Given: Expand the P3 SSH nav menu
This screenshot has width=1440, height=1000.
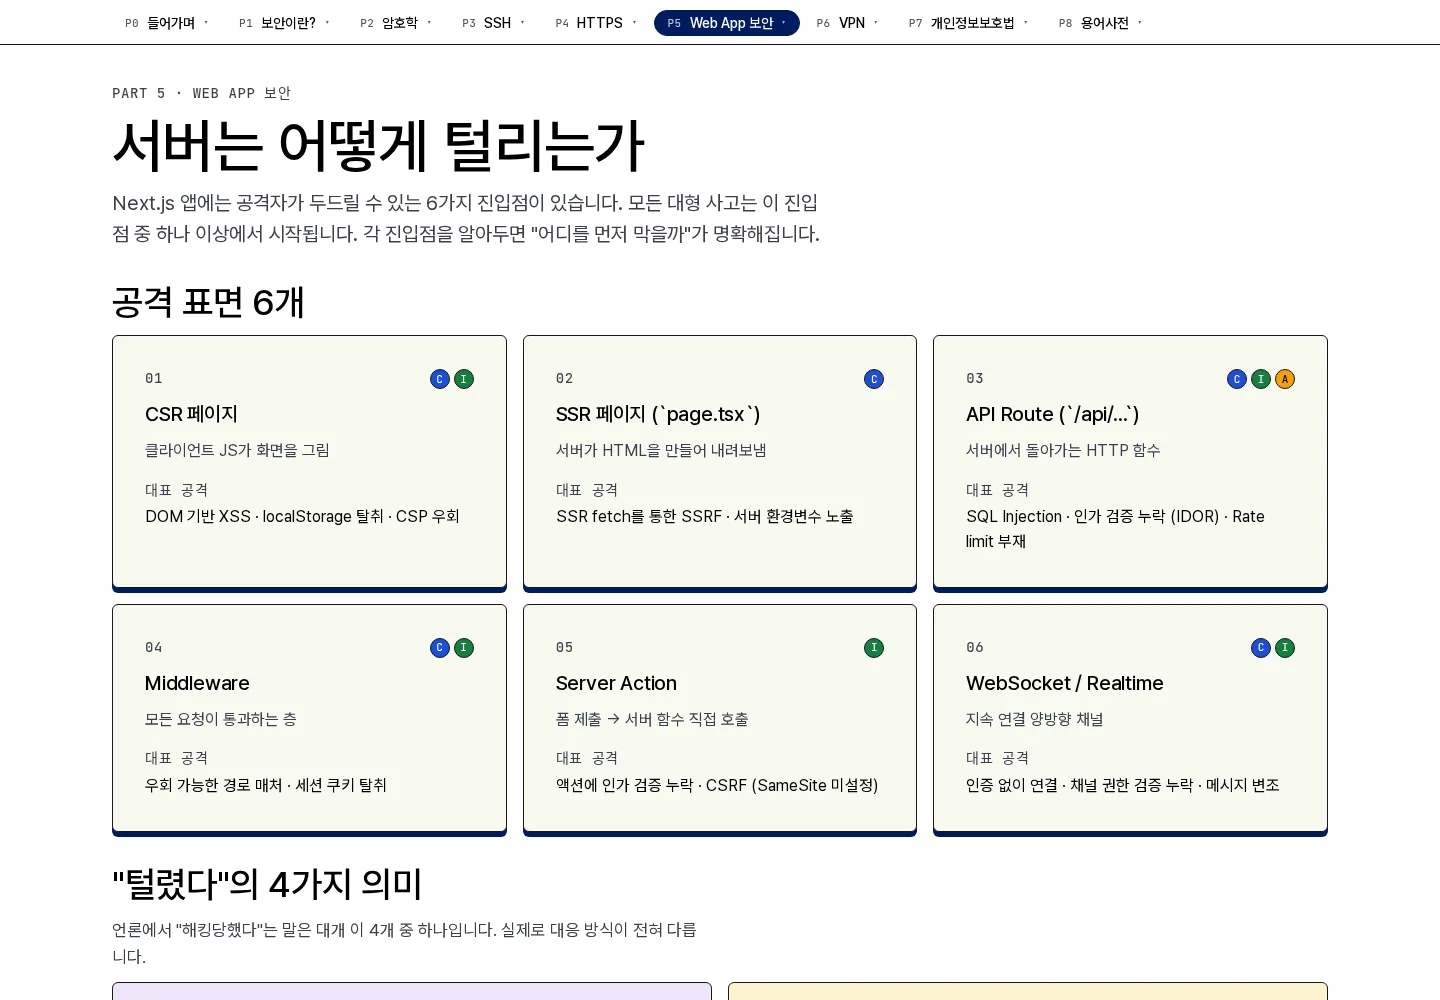Looking at the screenshot, I should tap(493, 23).
